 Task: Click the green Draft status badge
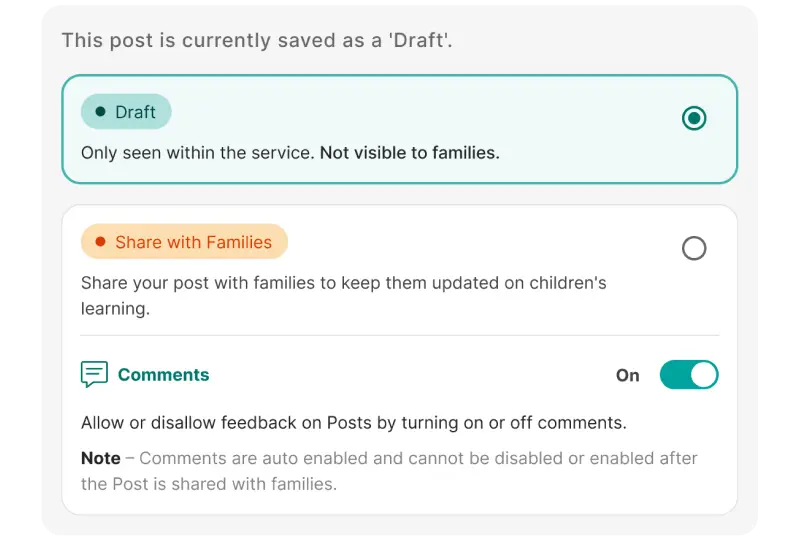point(126,111)
